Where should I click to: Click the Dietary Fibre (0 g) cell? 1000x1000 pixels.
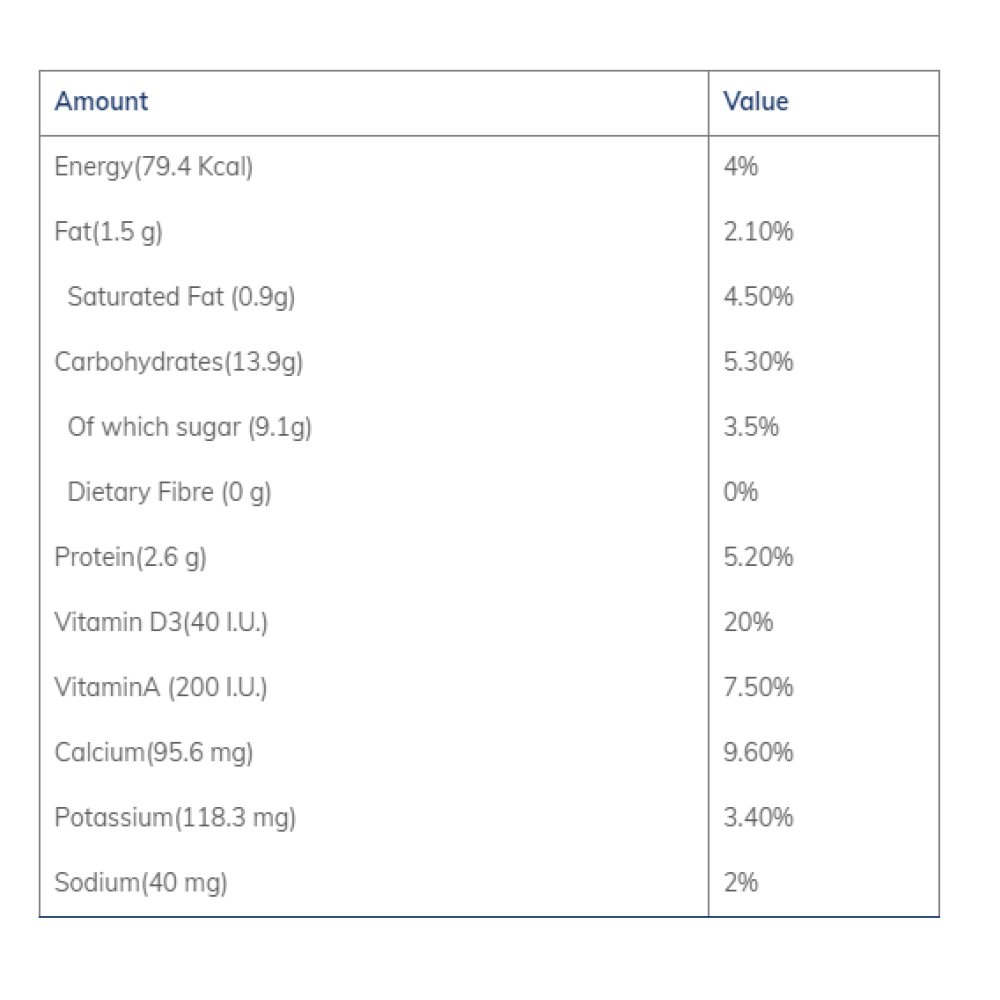pyautogui.click(x=170, y=492)
